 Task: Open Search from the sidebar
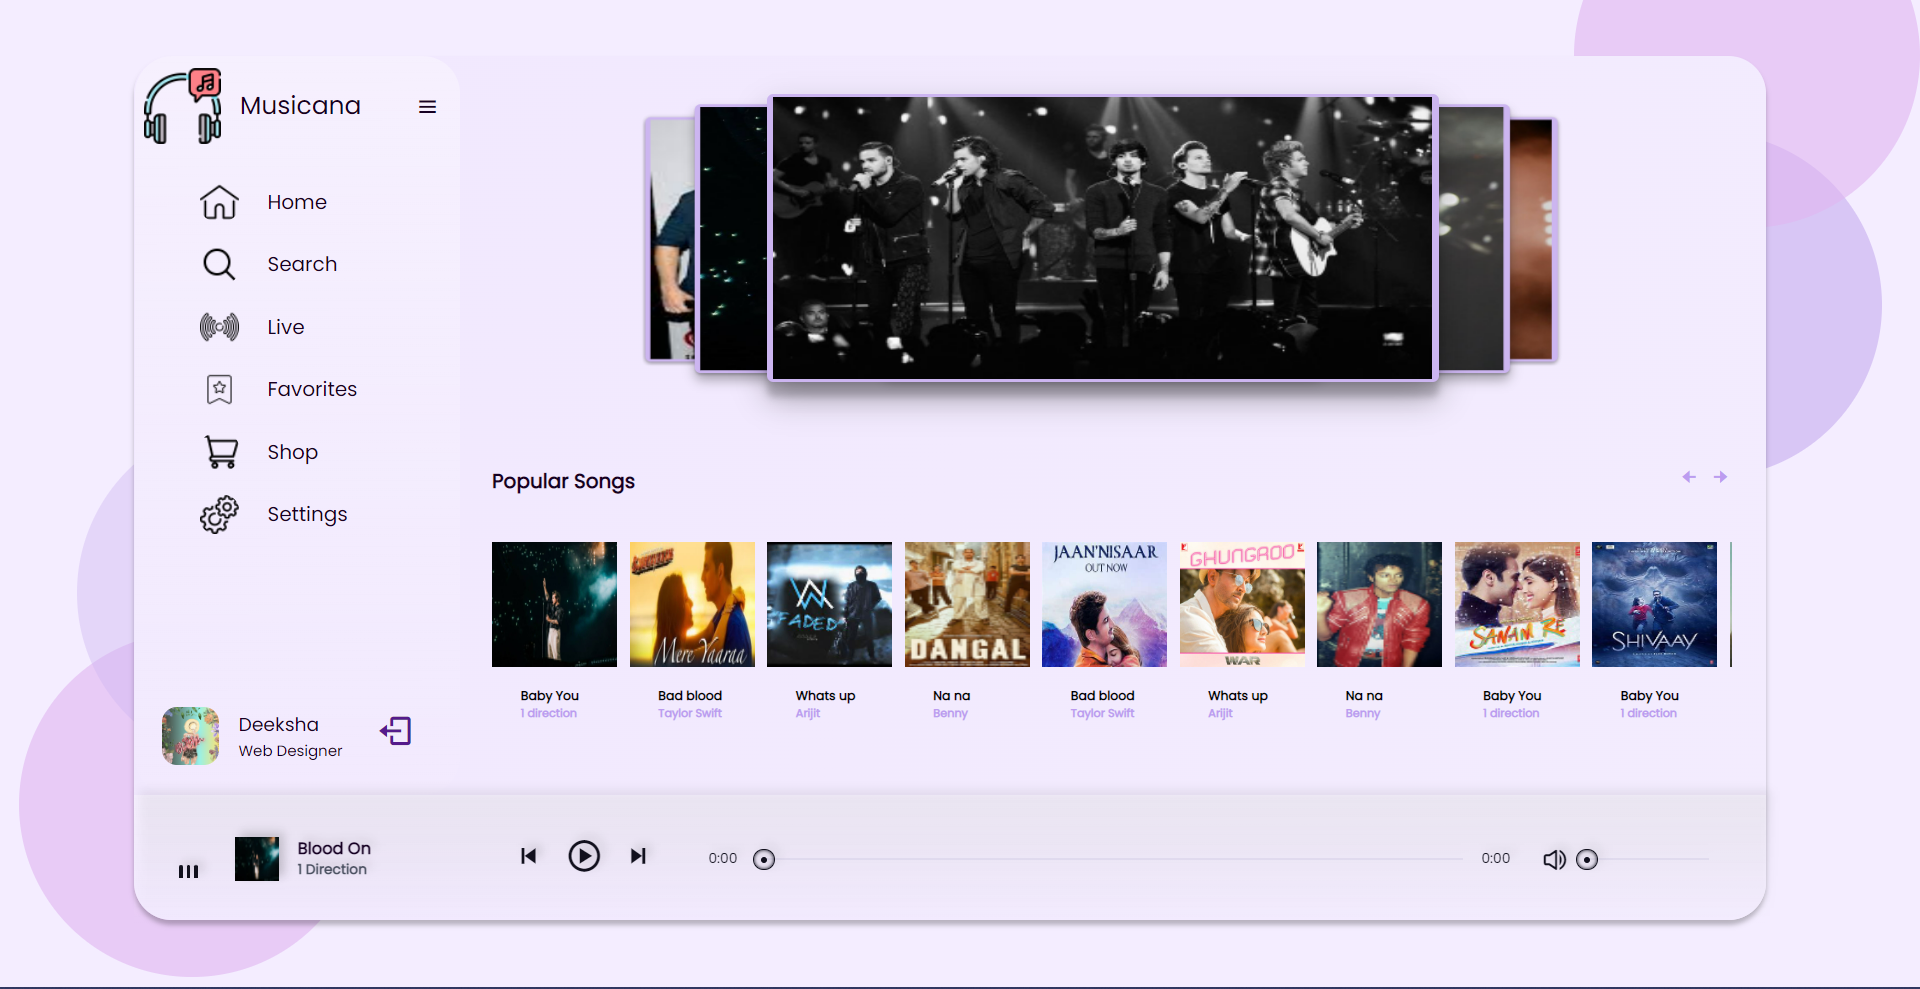[218, 264]
